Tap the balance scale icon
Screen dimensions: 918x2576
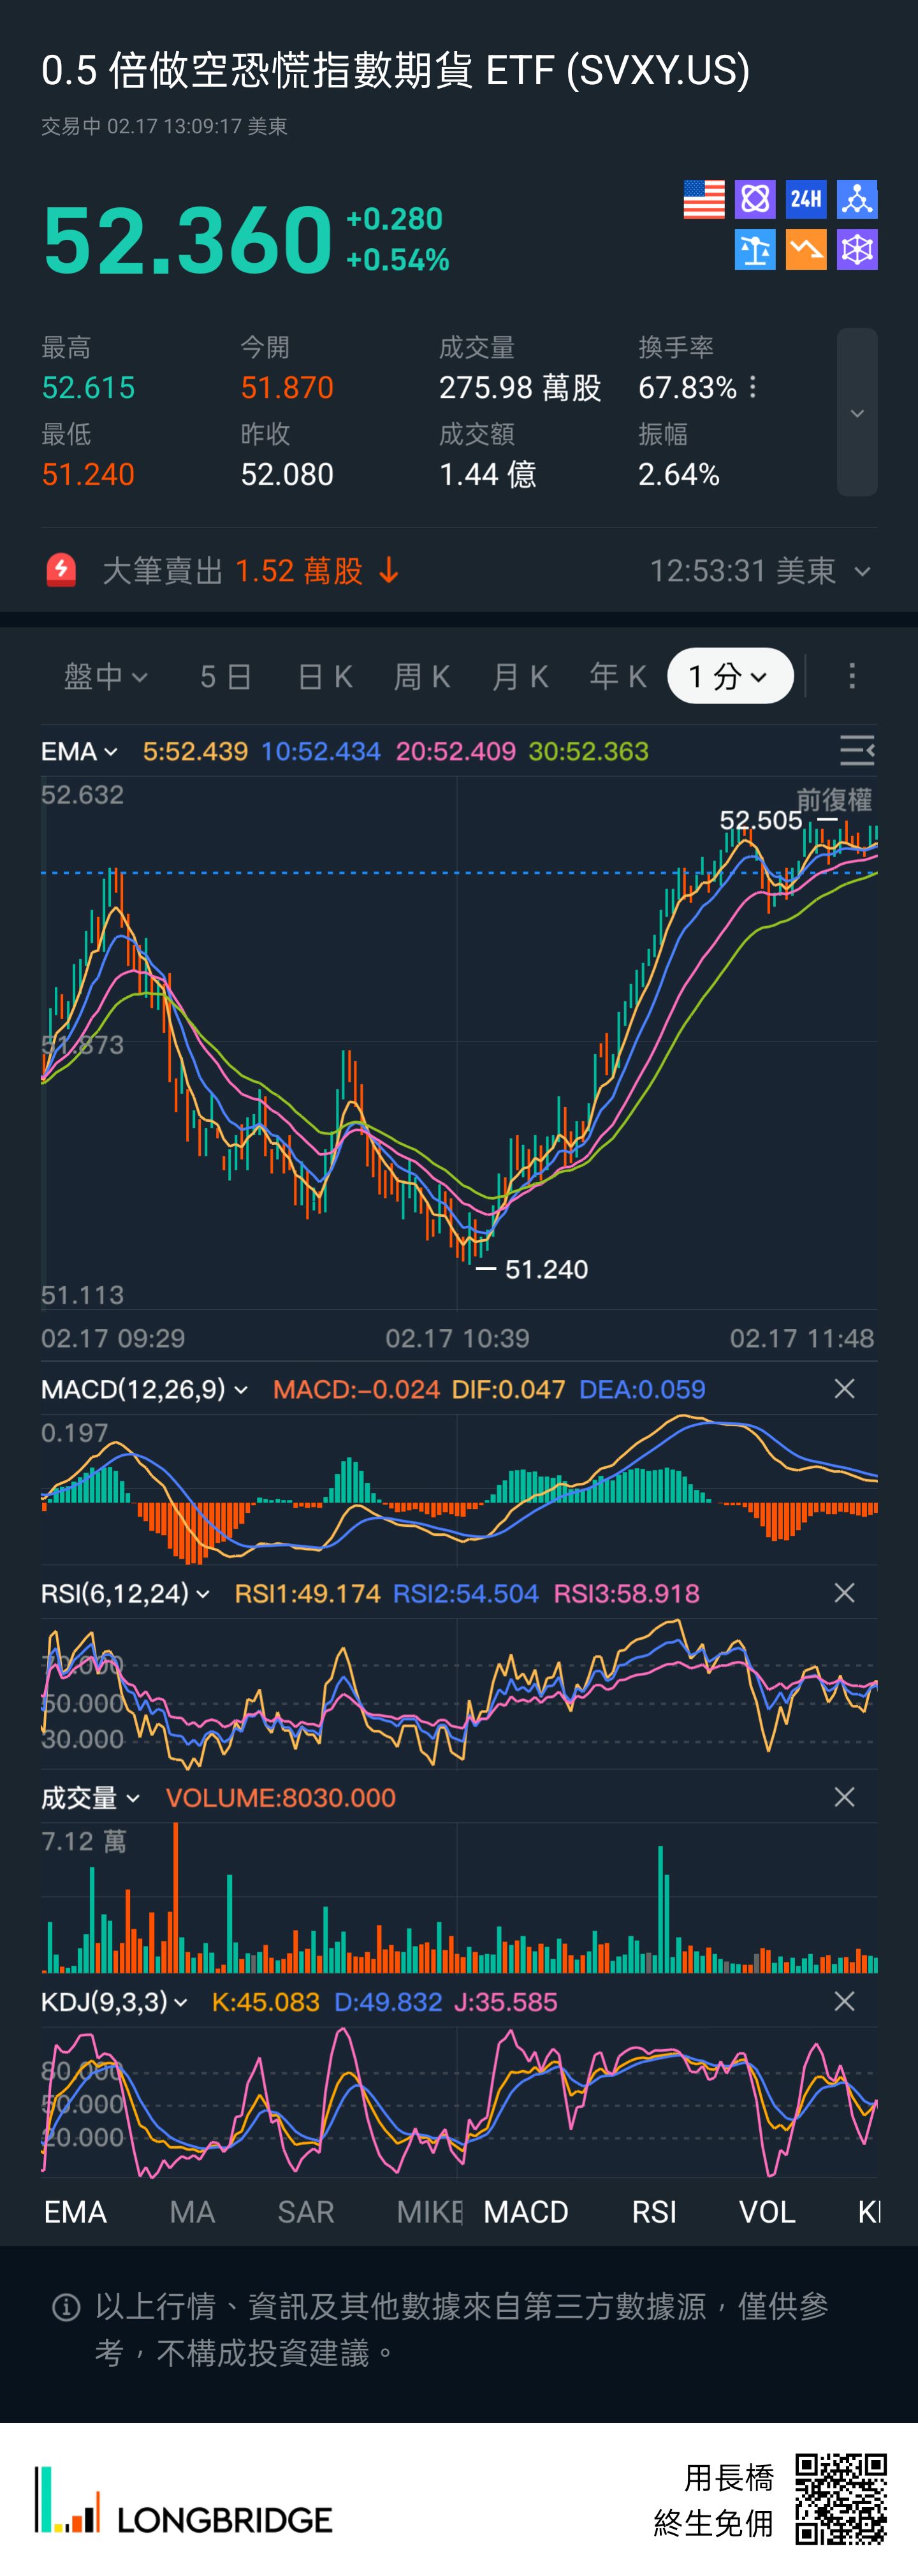pos(755,250)
